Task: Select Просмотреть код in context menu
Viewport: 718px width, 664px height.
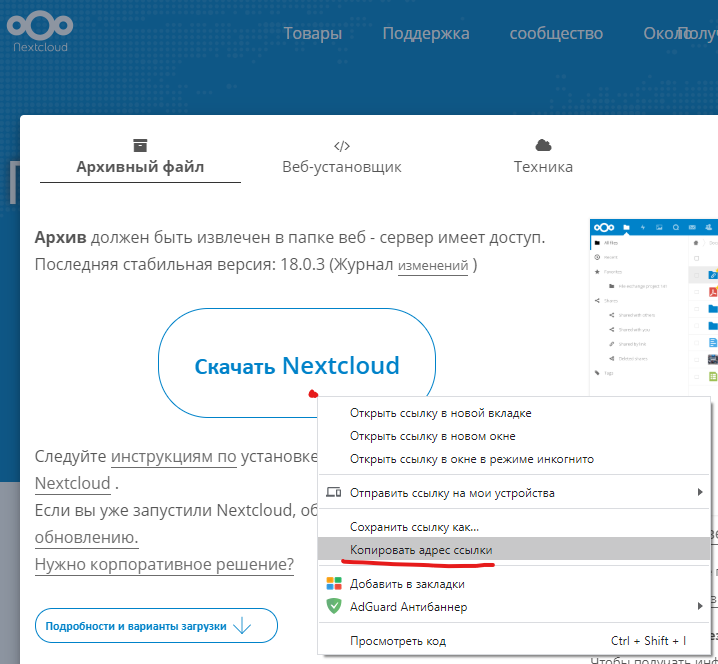Action: (x=398, y=641)
